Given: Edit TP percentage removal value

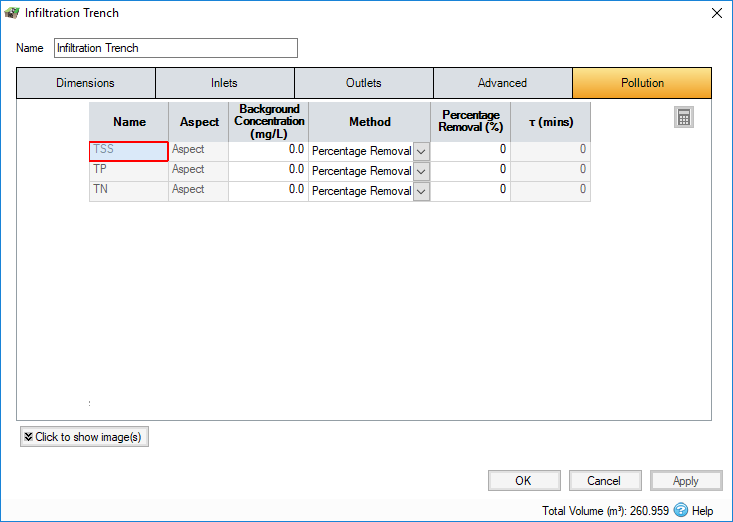Looking at the screenshot, I should 470,172.
